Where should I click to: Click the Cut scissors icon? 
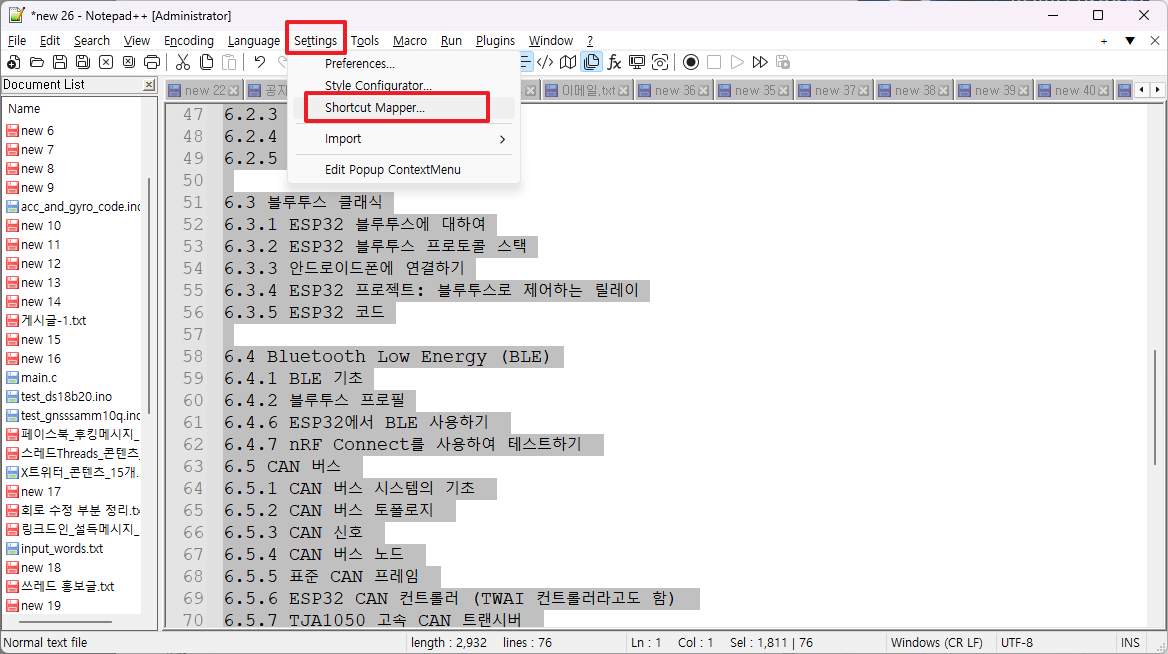(183, 63)
